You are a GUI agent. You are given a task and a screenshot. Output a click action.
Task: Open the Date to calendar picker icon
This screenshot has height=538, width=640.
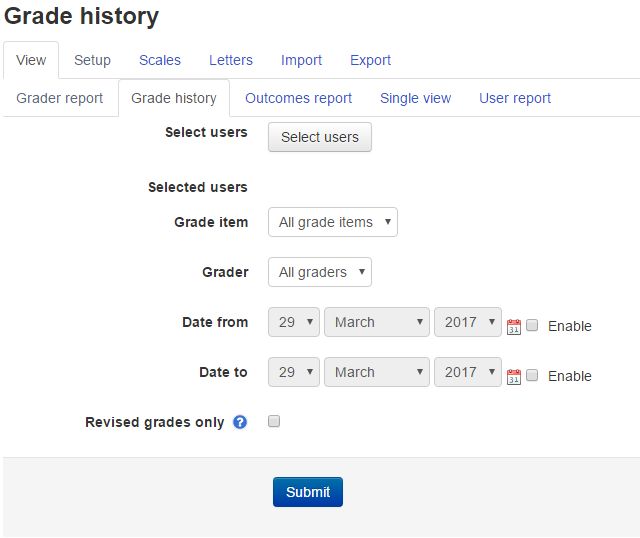point(513,376)
